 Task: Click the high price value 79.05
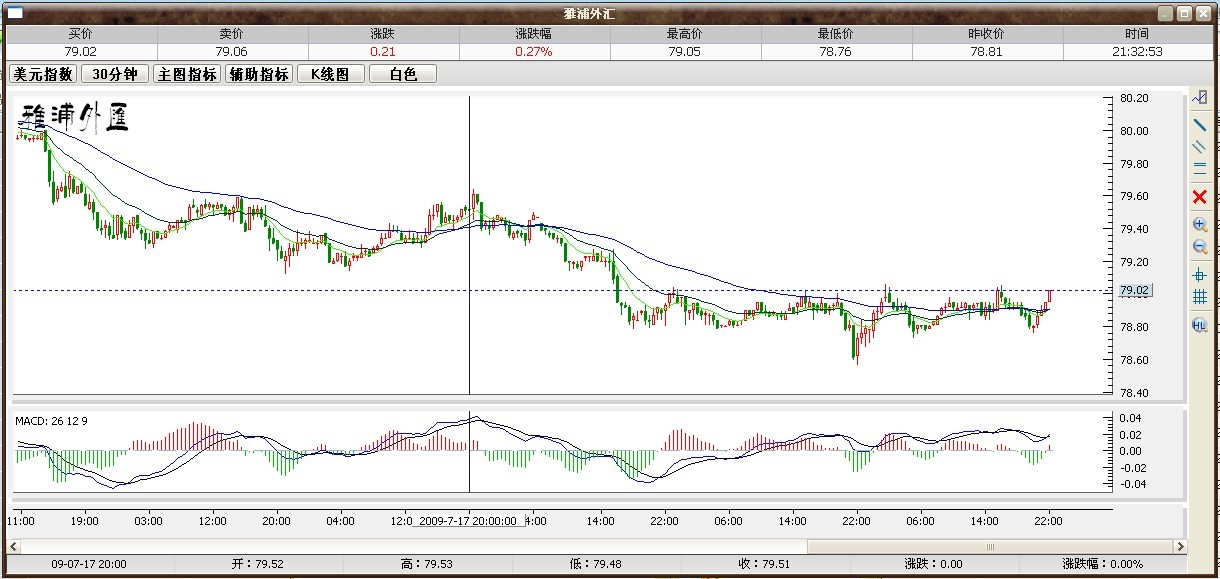point(685,51)
